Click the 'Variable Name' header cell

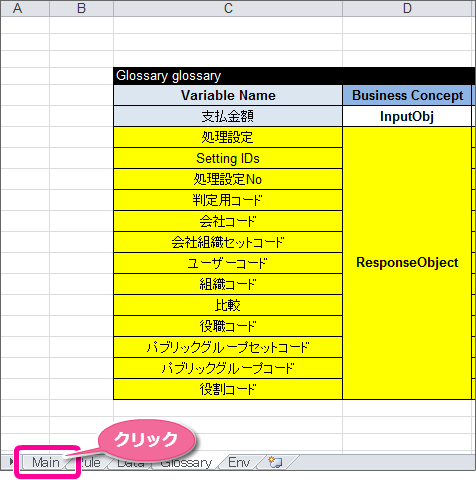(228, 95)
